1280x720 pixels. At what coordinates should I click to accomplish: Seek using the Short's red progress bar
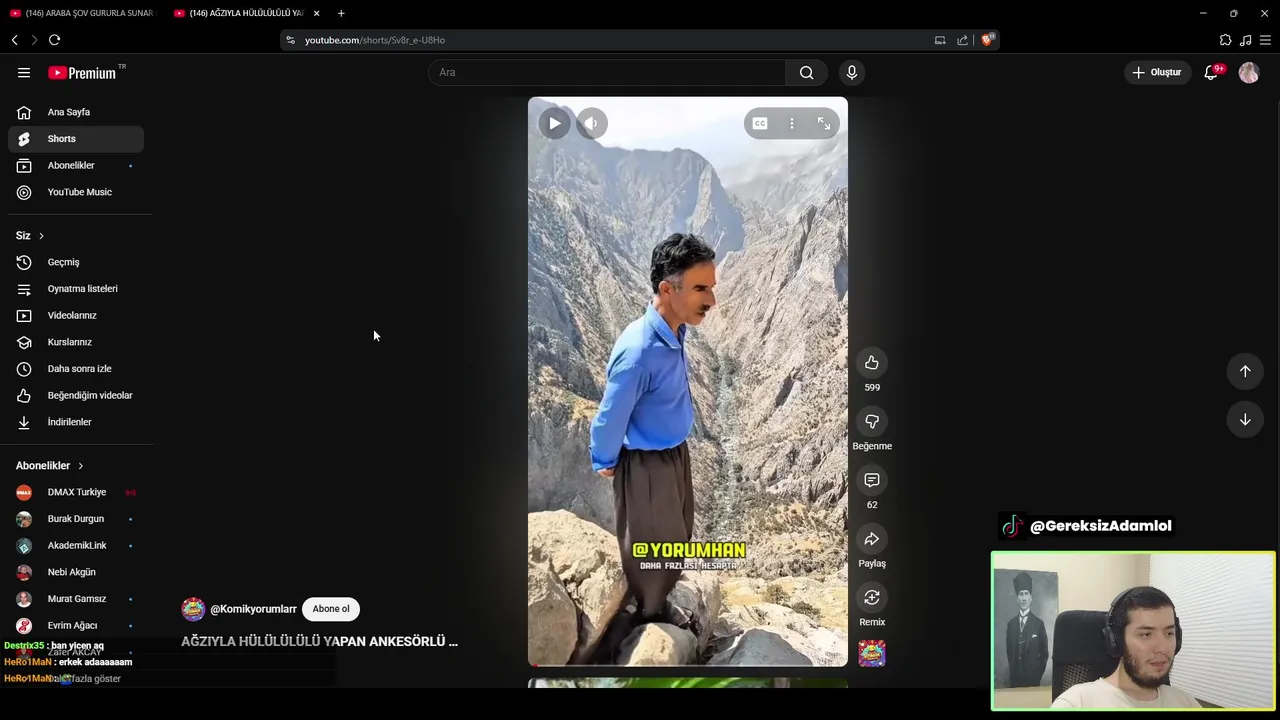[688, 665]
